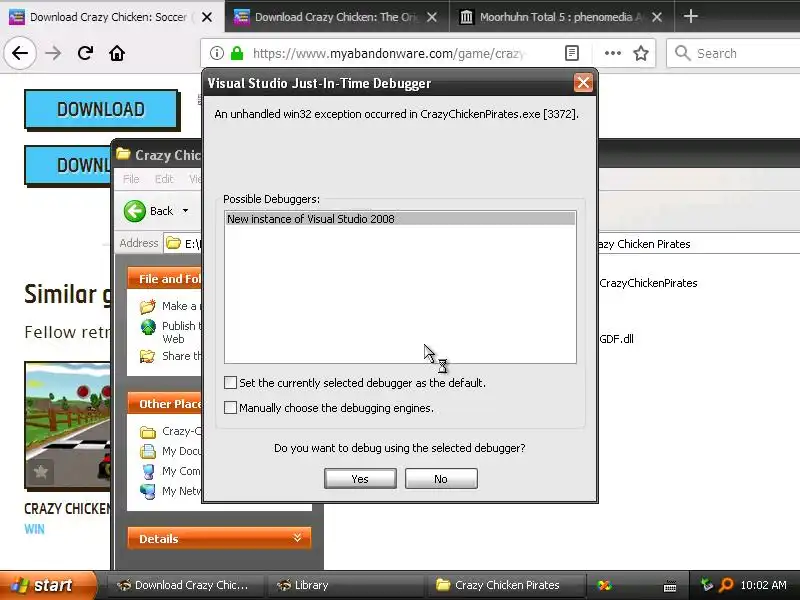Open Explorer Edit menu
800x600 pixels.
[x=164, y=179]
